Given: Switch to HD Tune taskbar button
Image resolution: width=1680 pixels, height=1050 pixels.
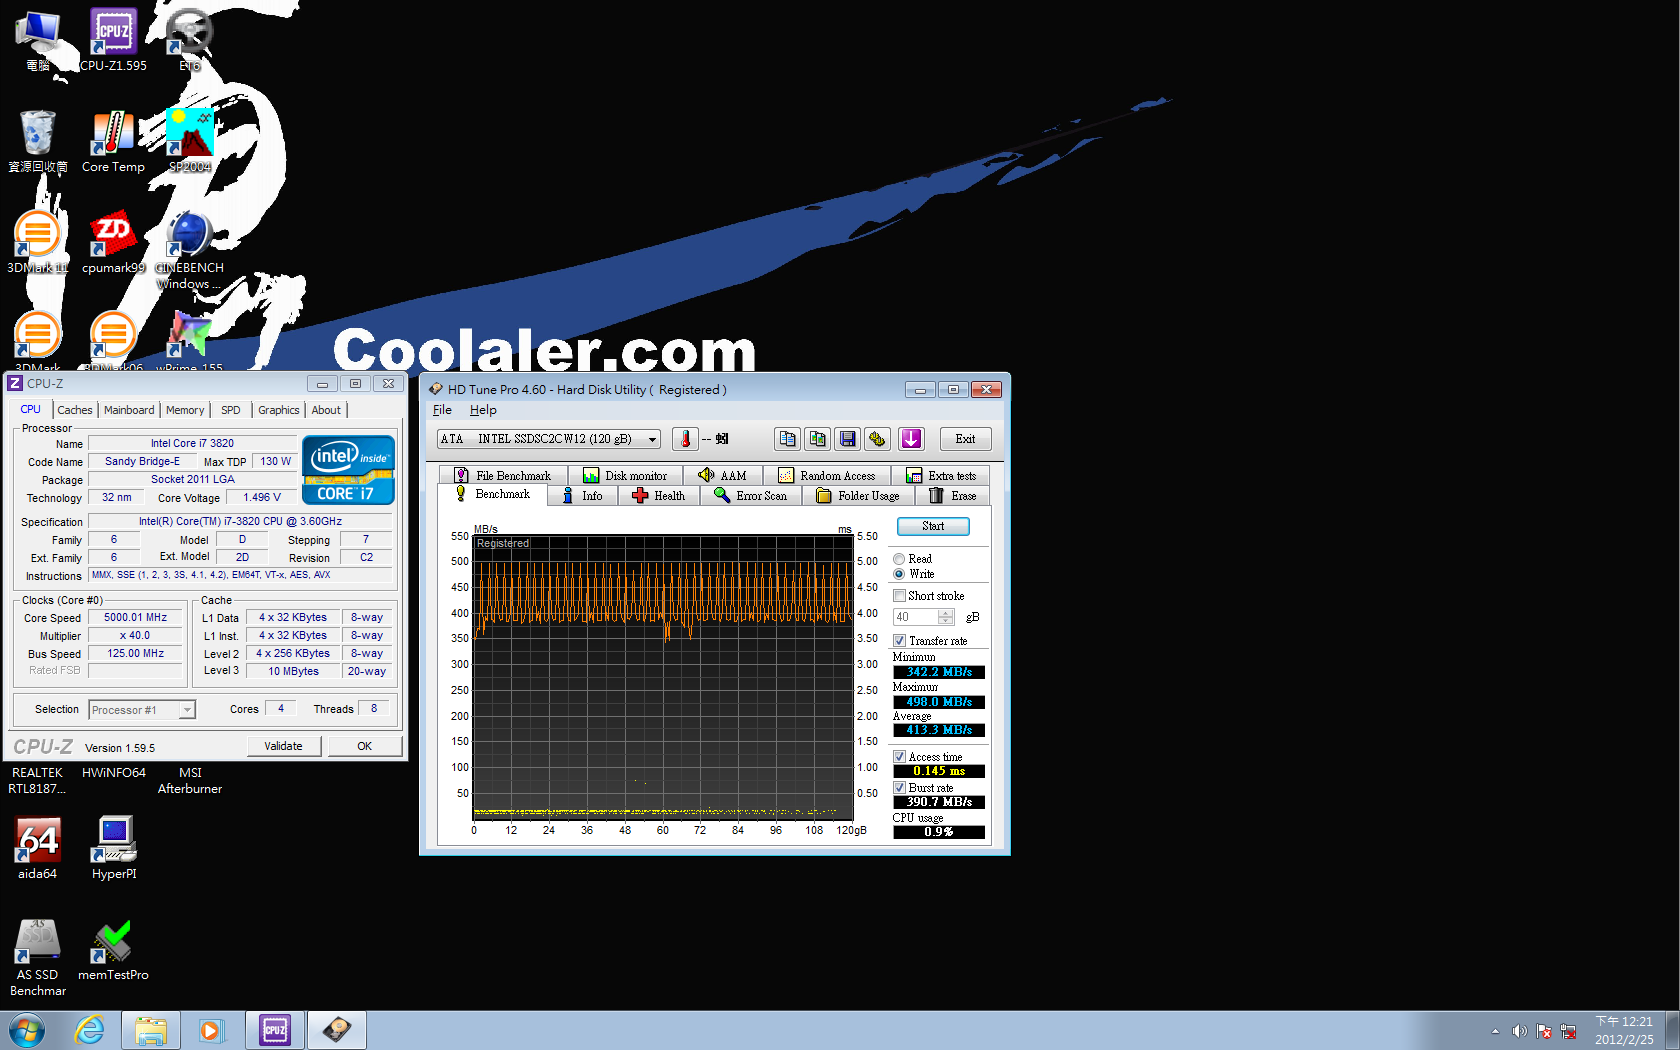Looking at the screenshot, I should [x=337, y=1030].
